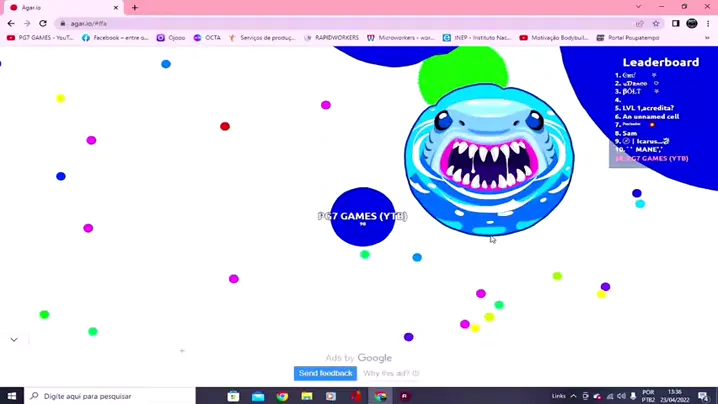Select the Agar.io browser tab
The image size is (718, 404).
[60, 8]
